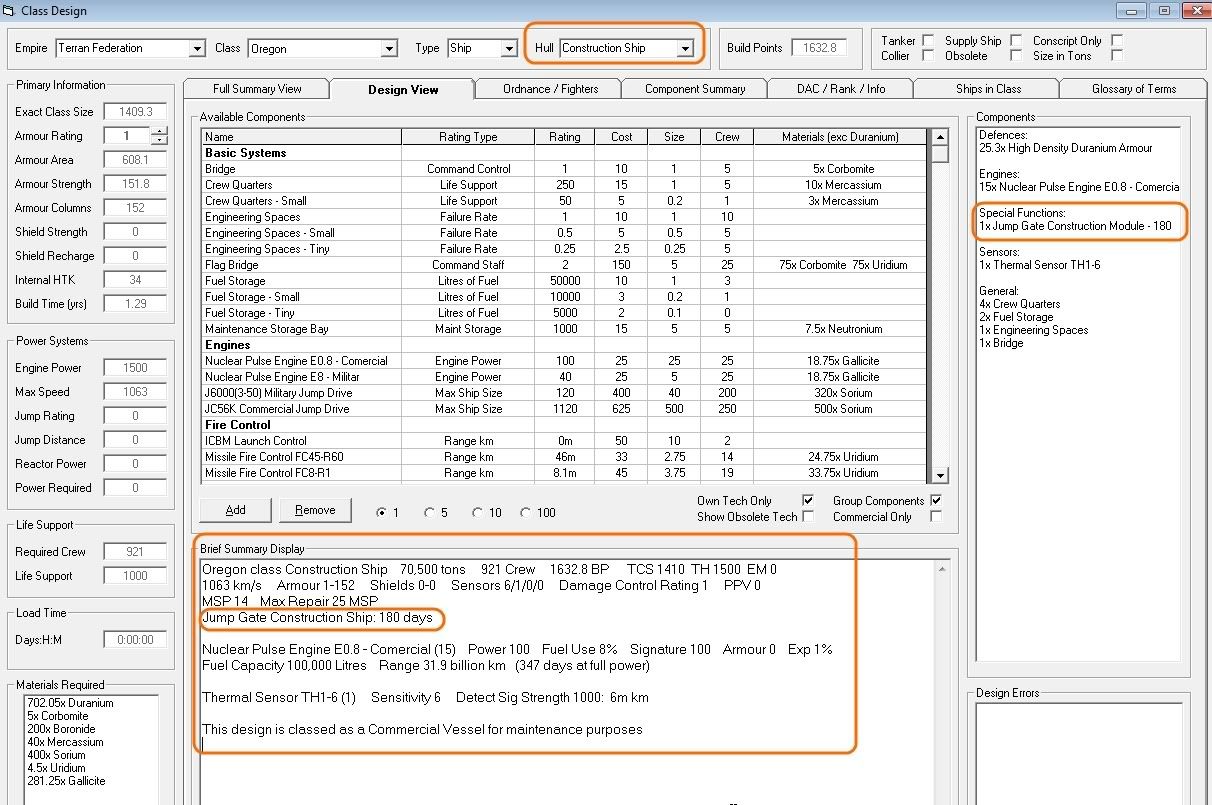Uncheck the Group Components checkbox
1212x805 pixels.
(936, 500)
